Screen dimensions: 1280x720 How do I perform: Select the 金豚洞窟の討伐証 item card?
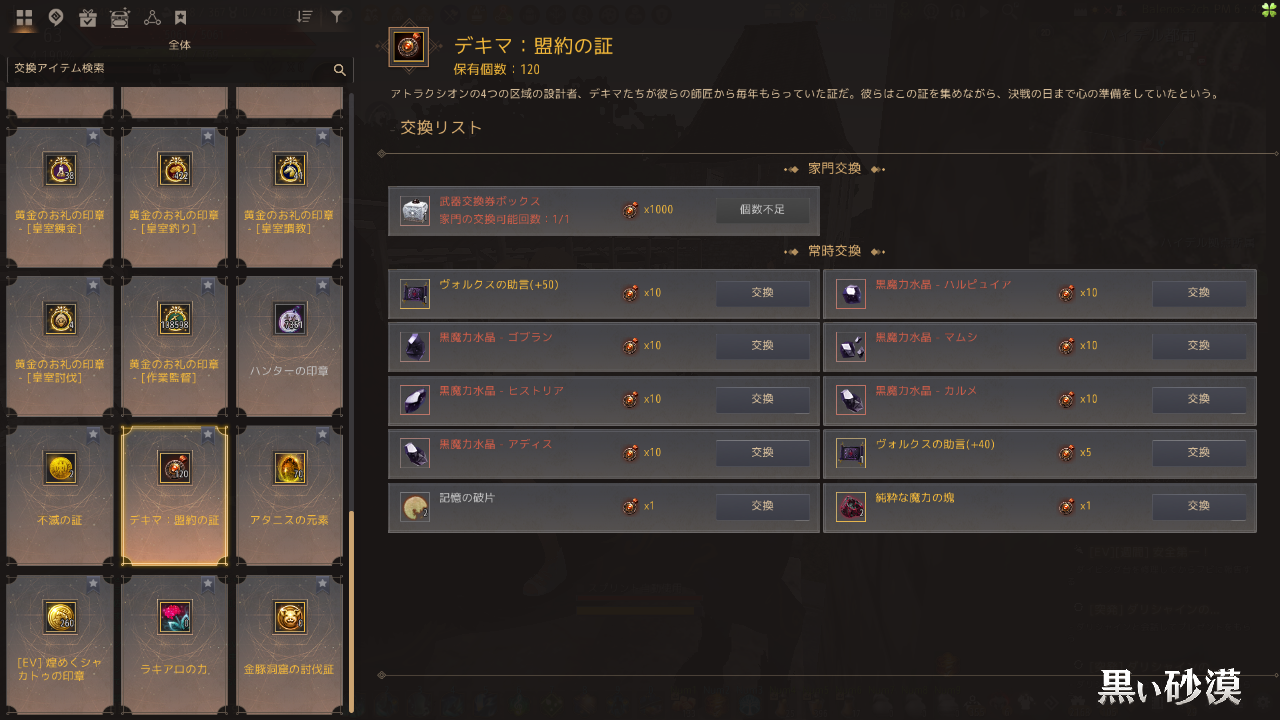[289, 640]
